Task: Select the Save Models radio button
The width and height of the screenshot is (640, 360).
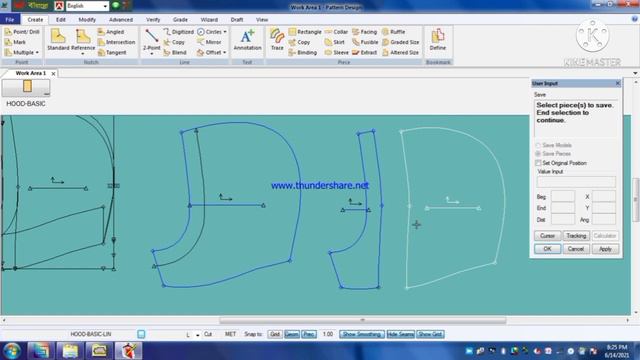Action: coord(538,145)
